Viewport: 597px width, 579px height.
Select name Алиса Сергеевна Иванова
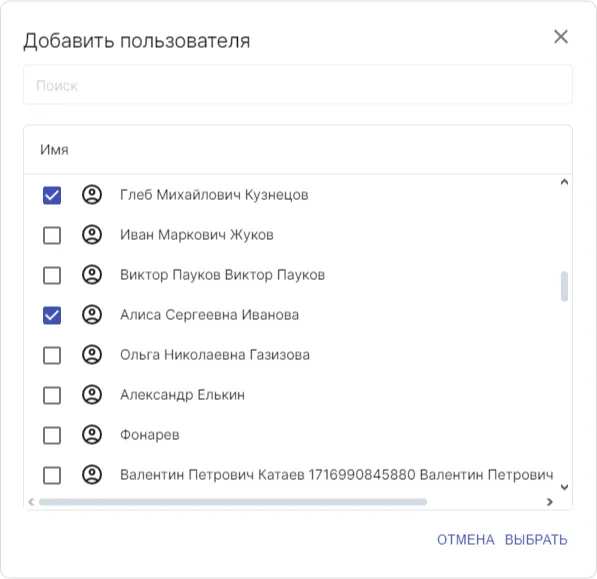[209, 315]
